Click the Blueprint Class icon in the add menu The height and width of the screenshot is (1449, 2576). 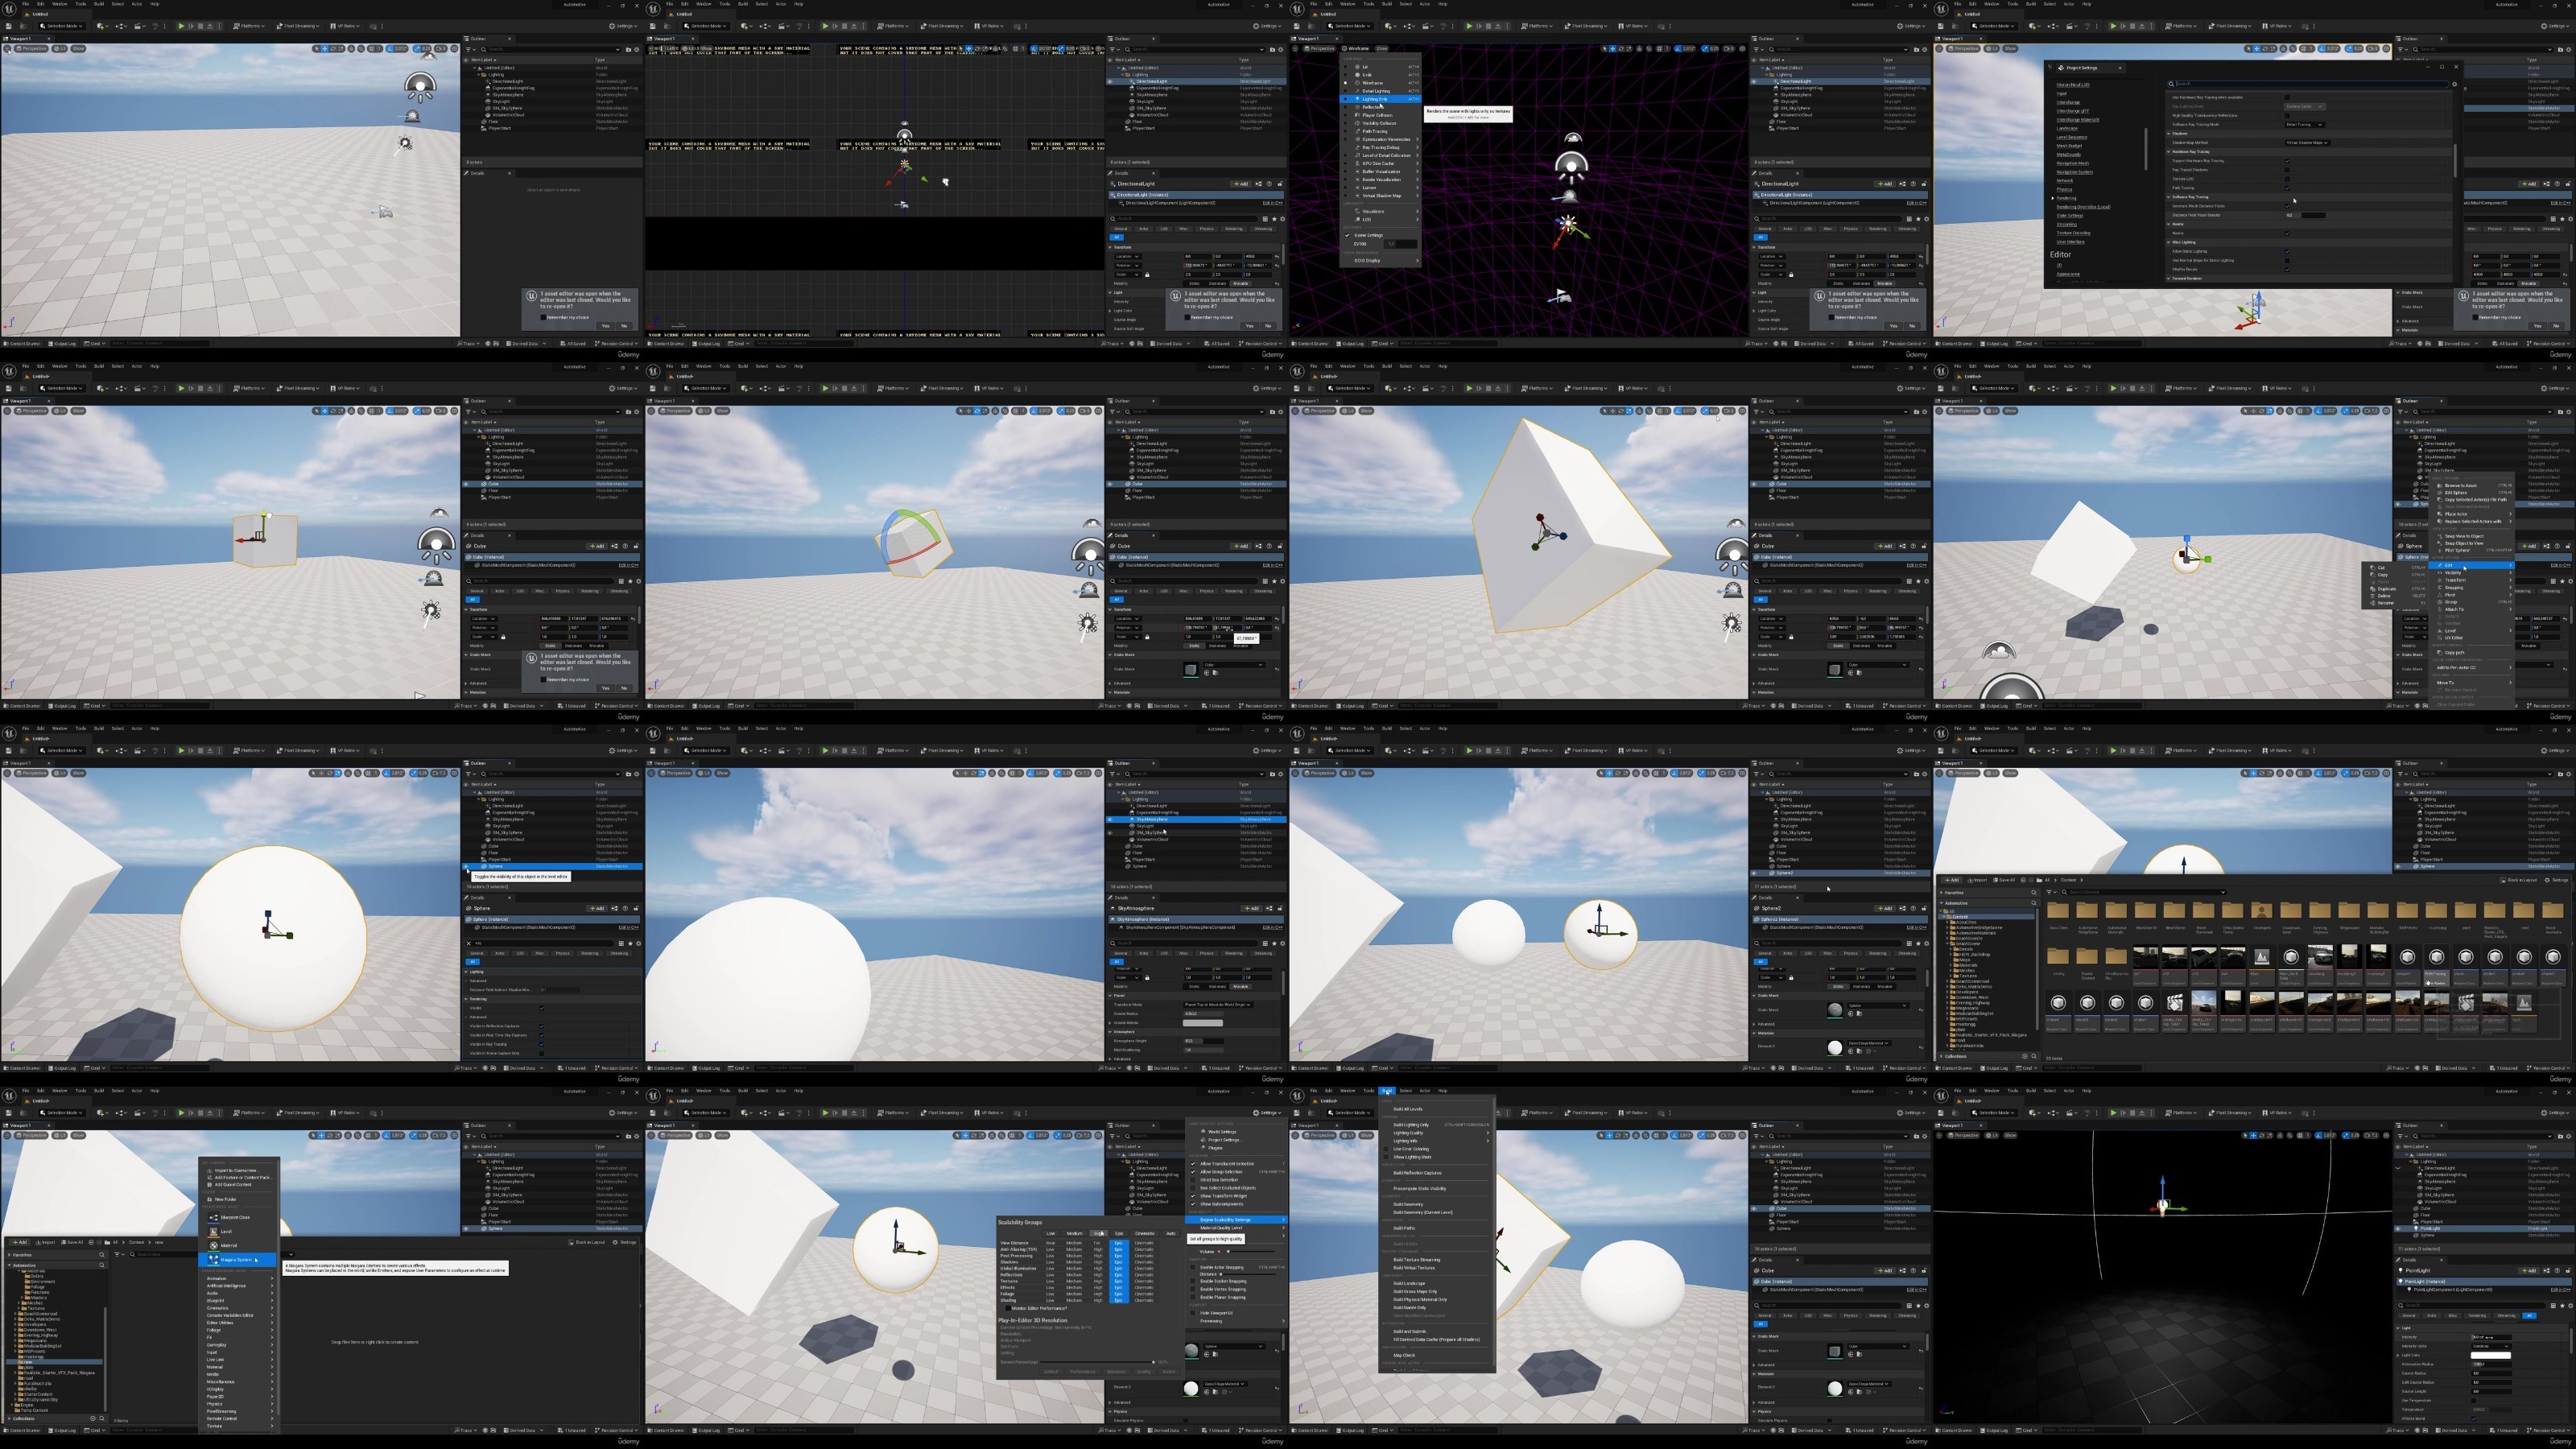(x=214, y=1218)
